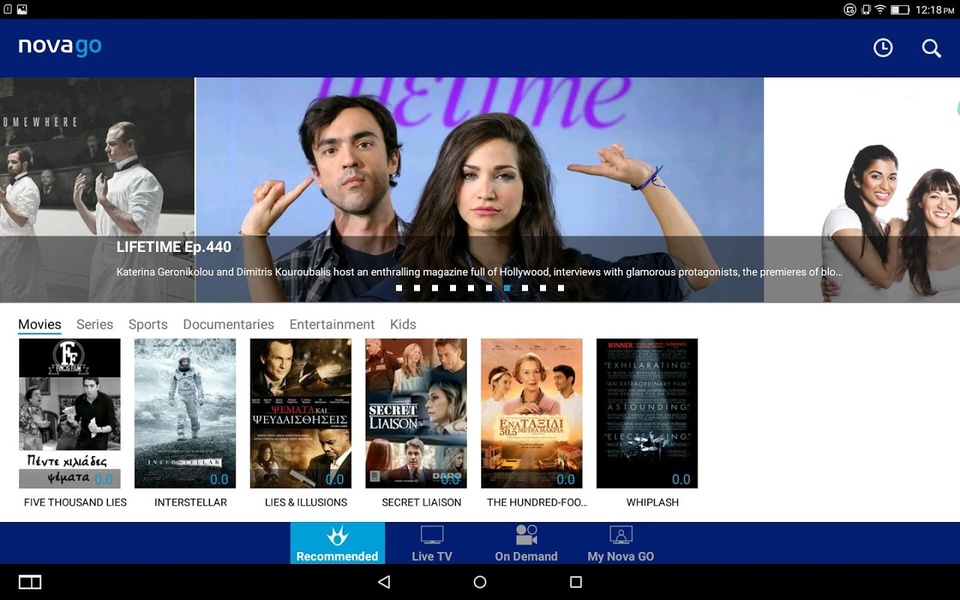Select the Entertainment category
The width and height of the screenshot is (960, 600).
[332, 324]
